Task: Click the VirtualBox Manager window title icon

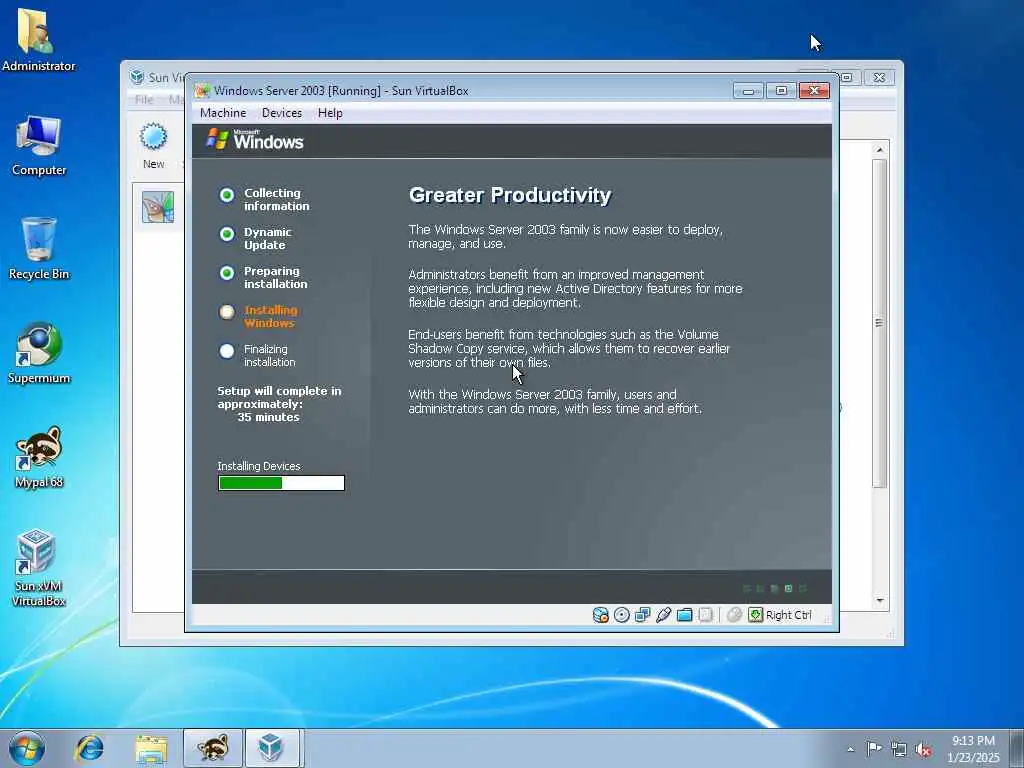Action: 136,77
